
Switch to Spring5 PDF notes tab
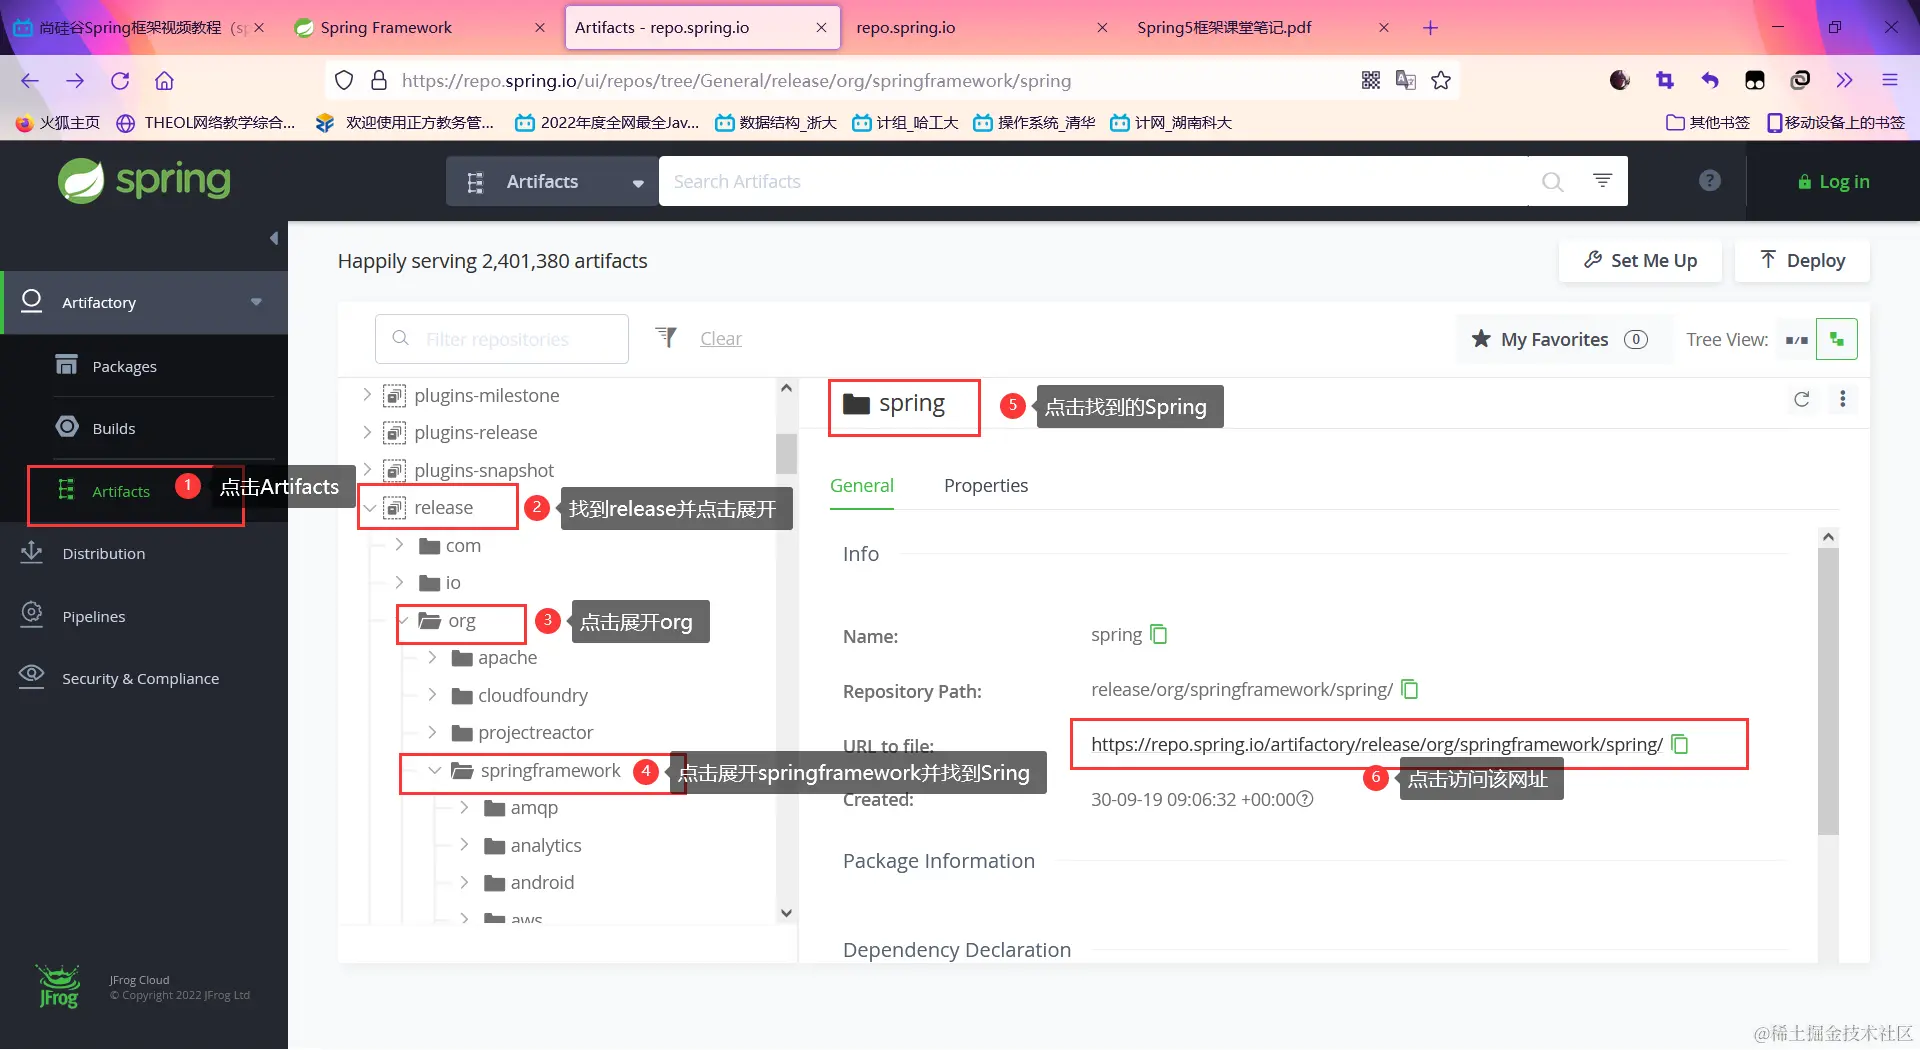(x=1262, y=28)
